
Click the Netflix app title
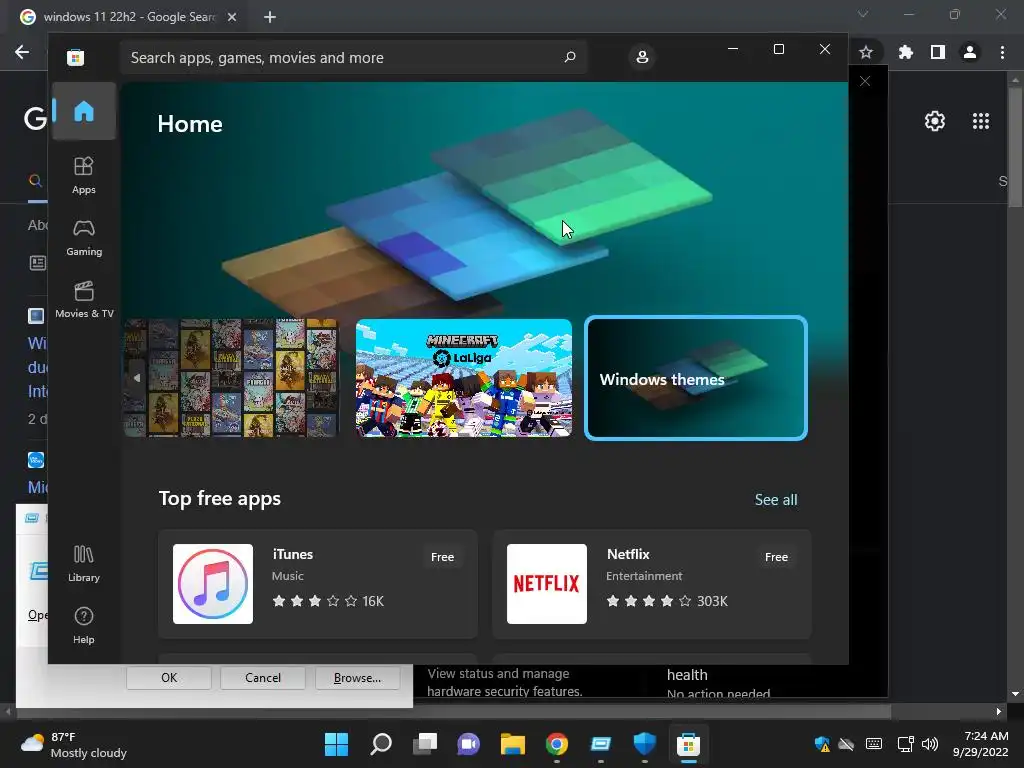(x=628, y=554)
